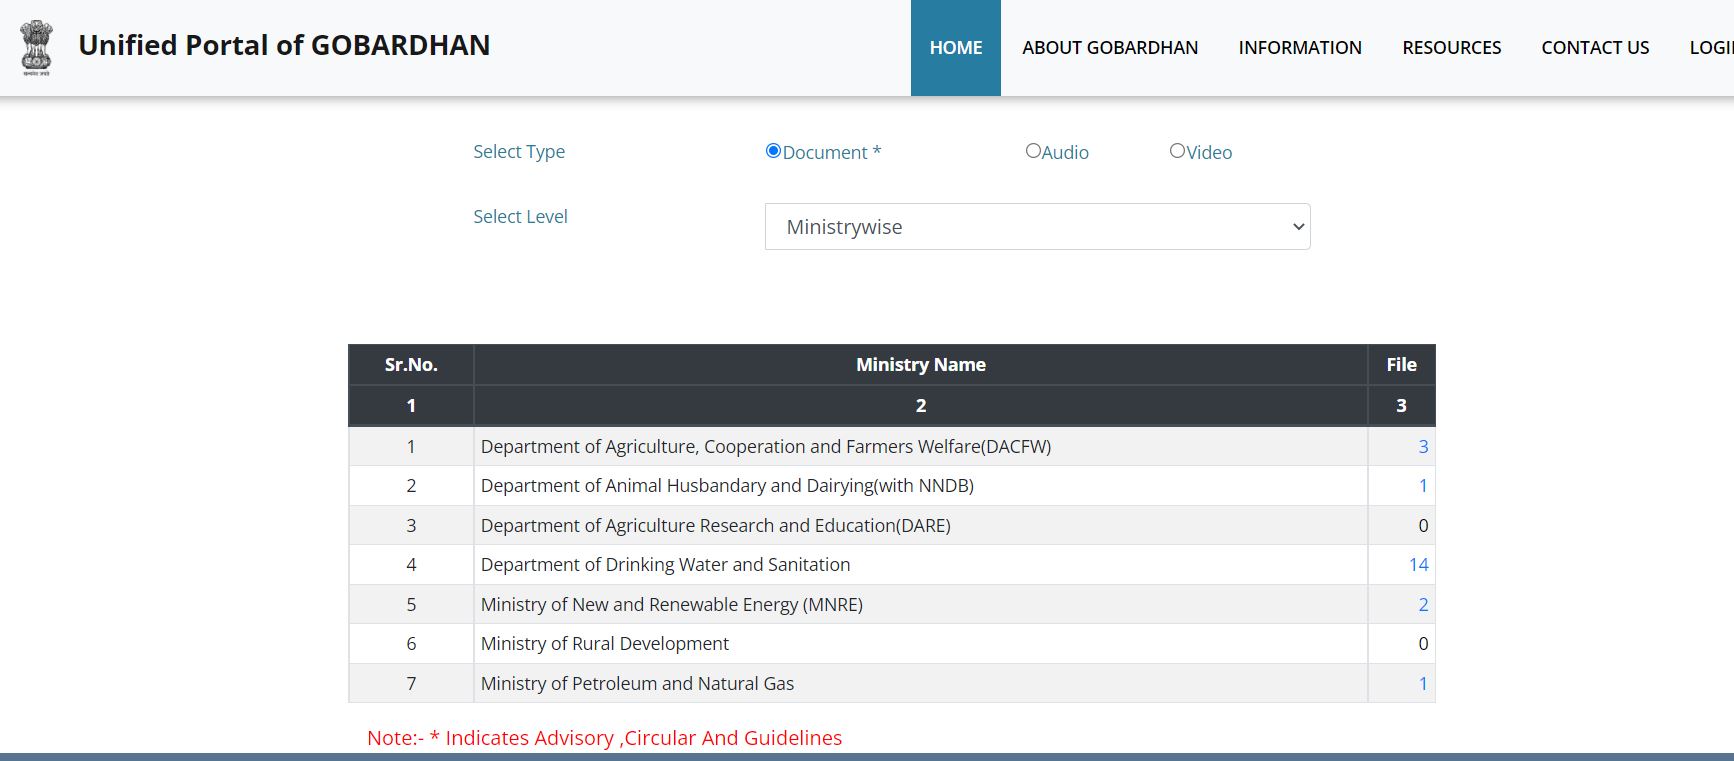Image resolution: width=1734 pixels, height=761 pixels.
Task: Click 'Department of Drinking Water and Sanitation'
Action: (x=665, y=565)
